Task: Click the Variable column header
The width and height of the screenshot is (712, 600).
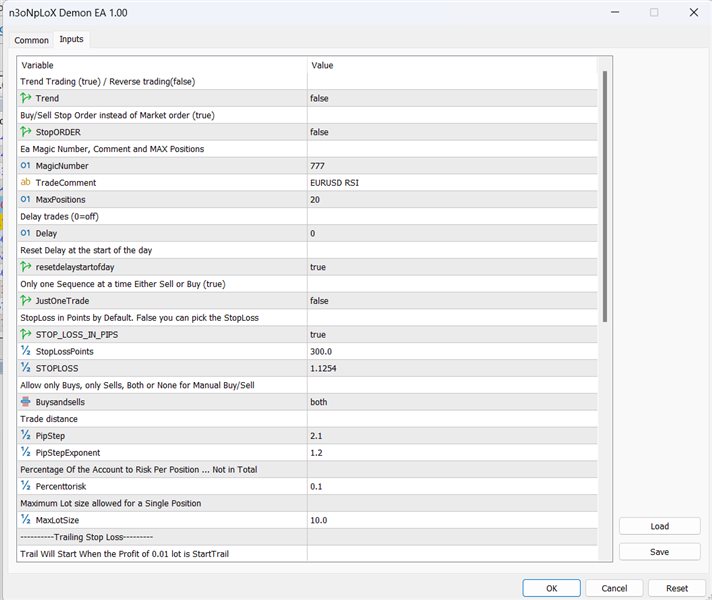Action: point(162,65)
